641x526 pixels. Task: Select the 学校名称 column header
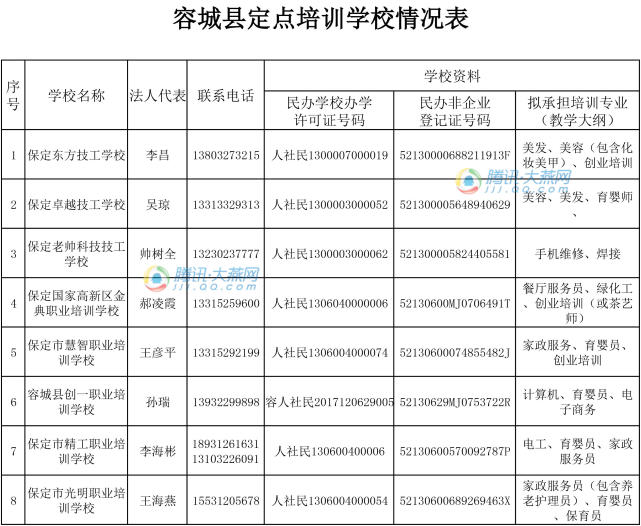76,96
